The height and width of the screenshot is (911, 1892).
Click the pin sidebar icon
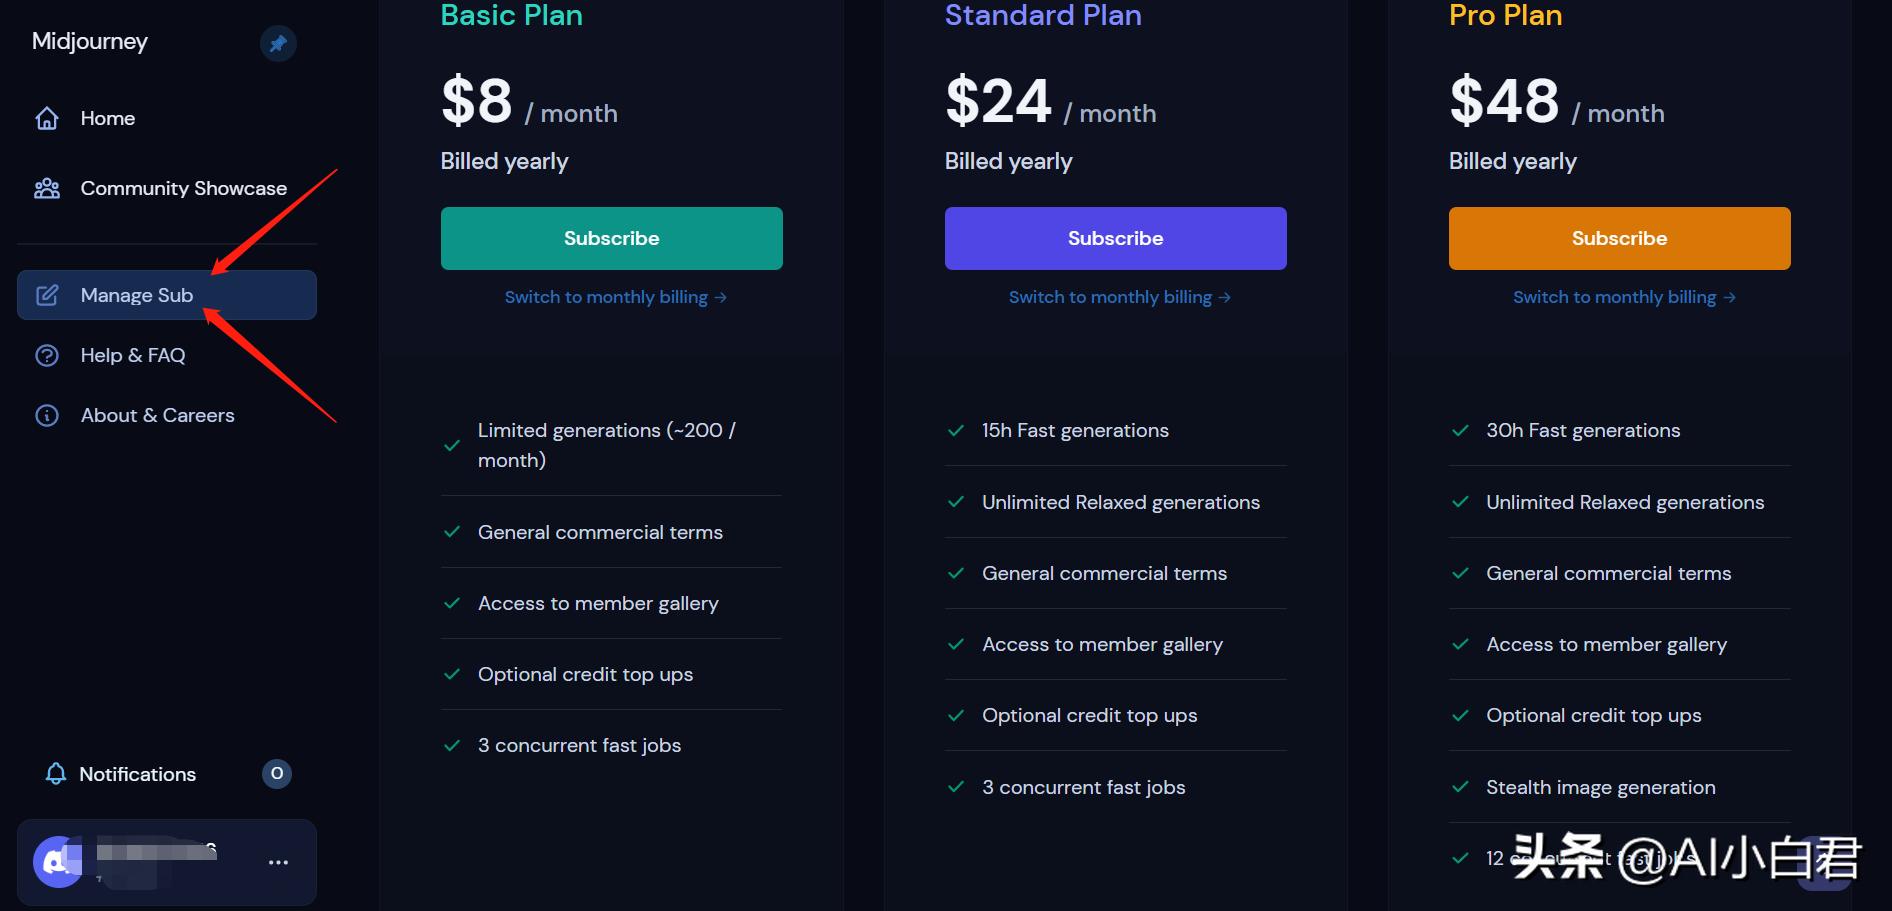click(x=278, y=43)
